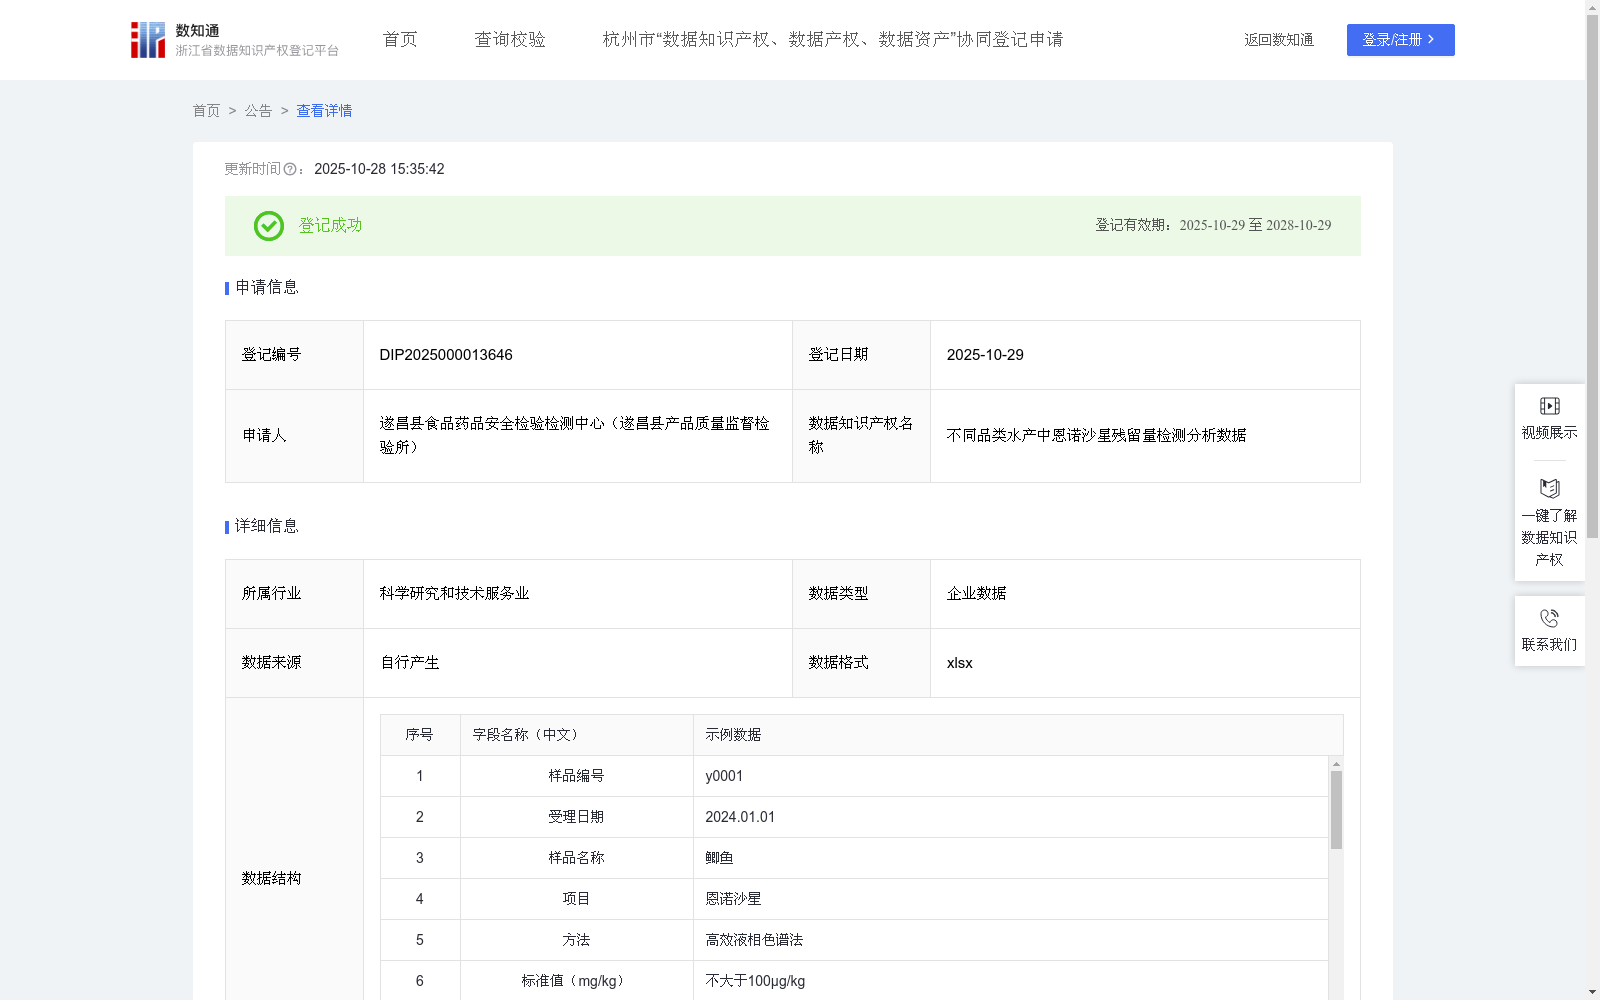This screenshot has width=1600, height=1000.
Task: Open 杭州市协同登记申请 navigation item
Action: [833, 39]
